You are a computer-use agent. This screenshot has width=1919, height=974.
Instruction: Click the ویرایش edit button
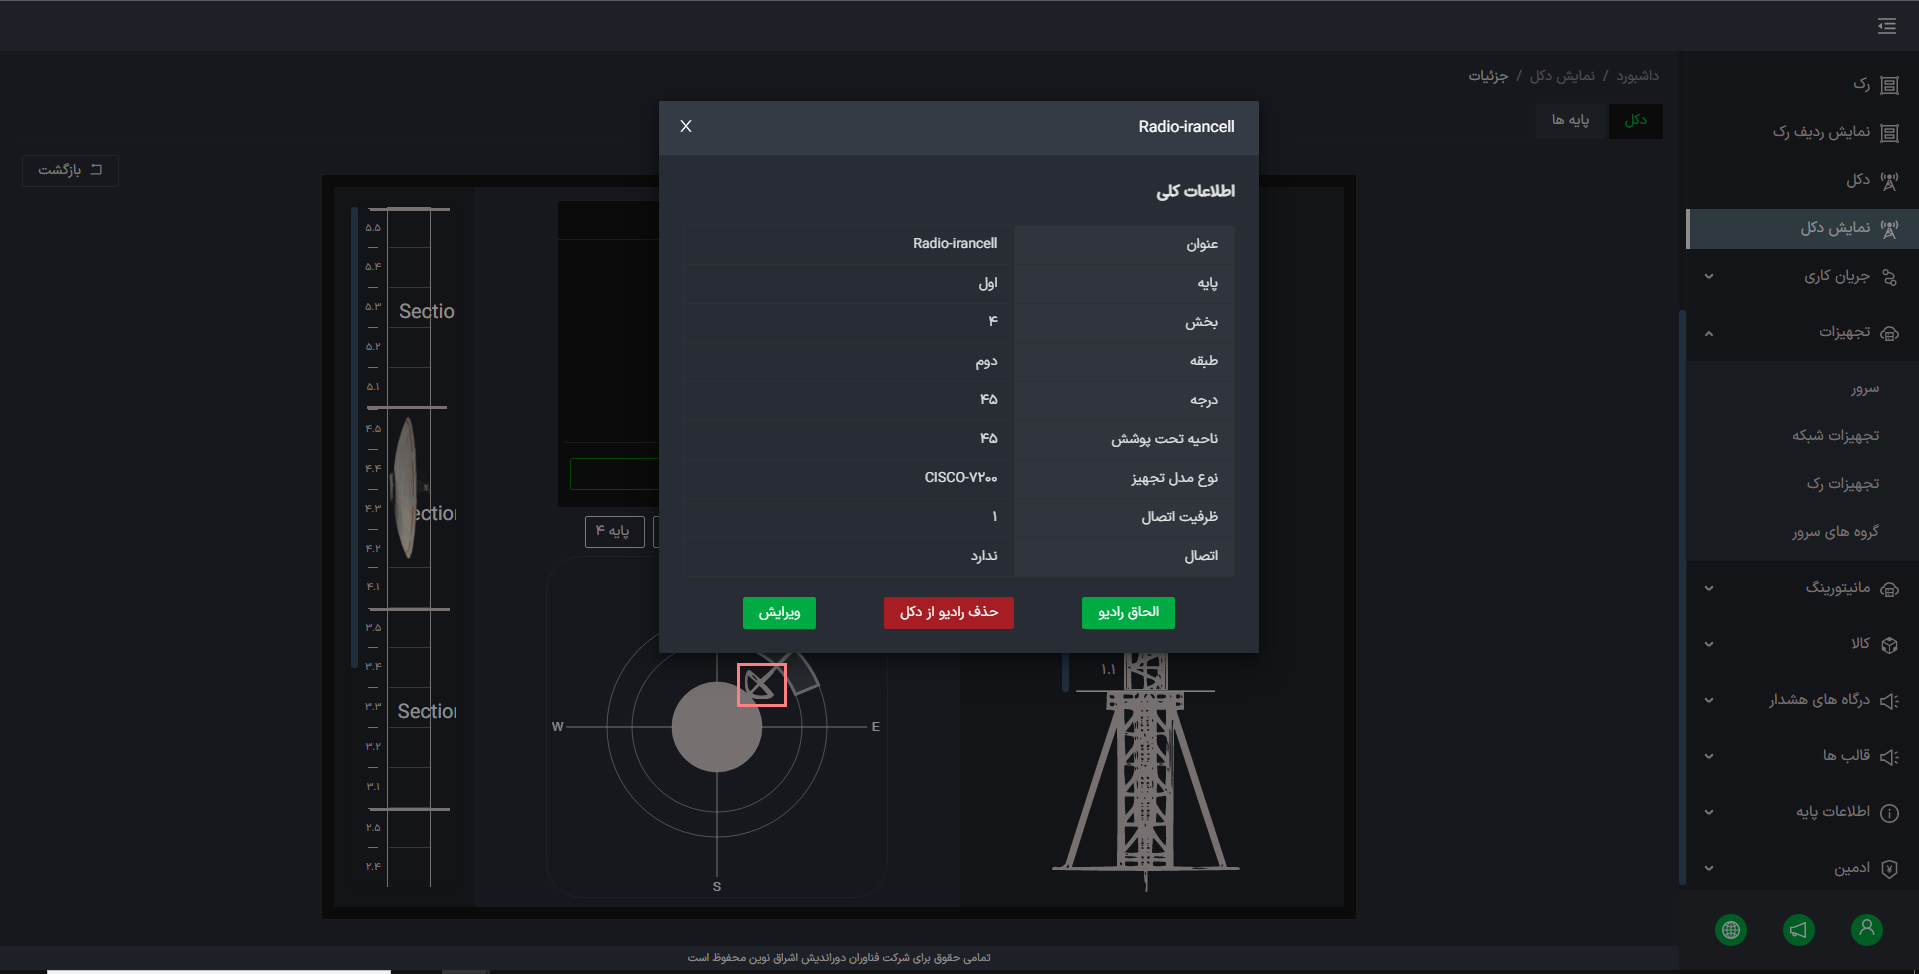779,613
